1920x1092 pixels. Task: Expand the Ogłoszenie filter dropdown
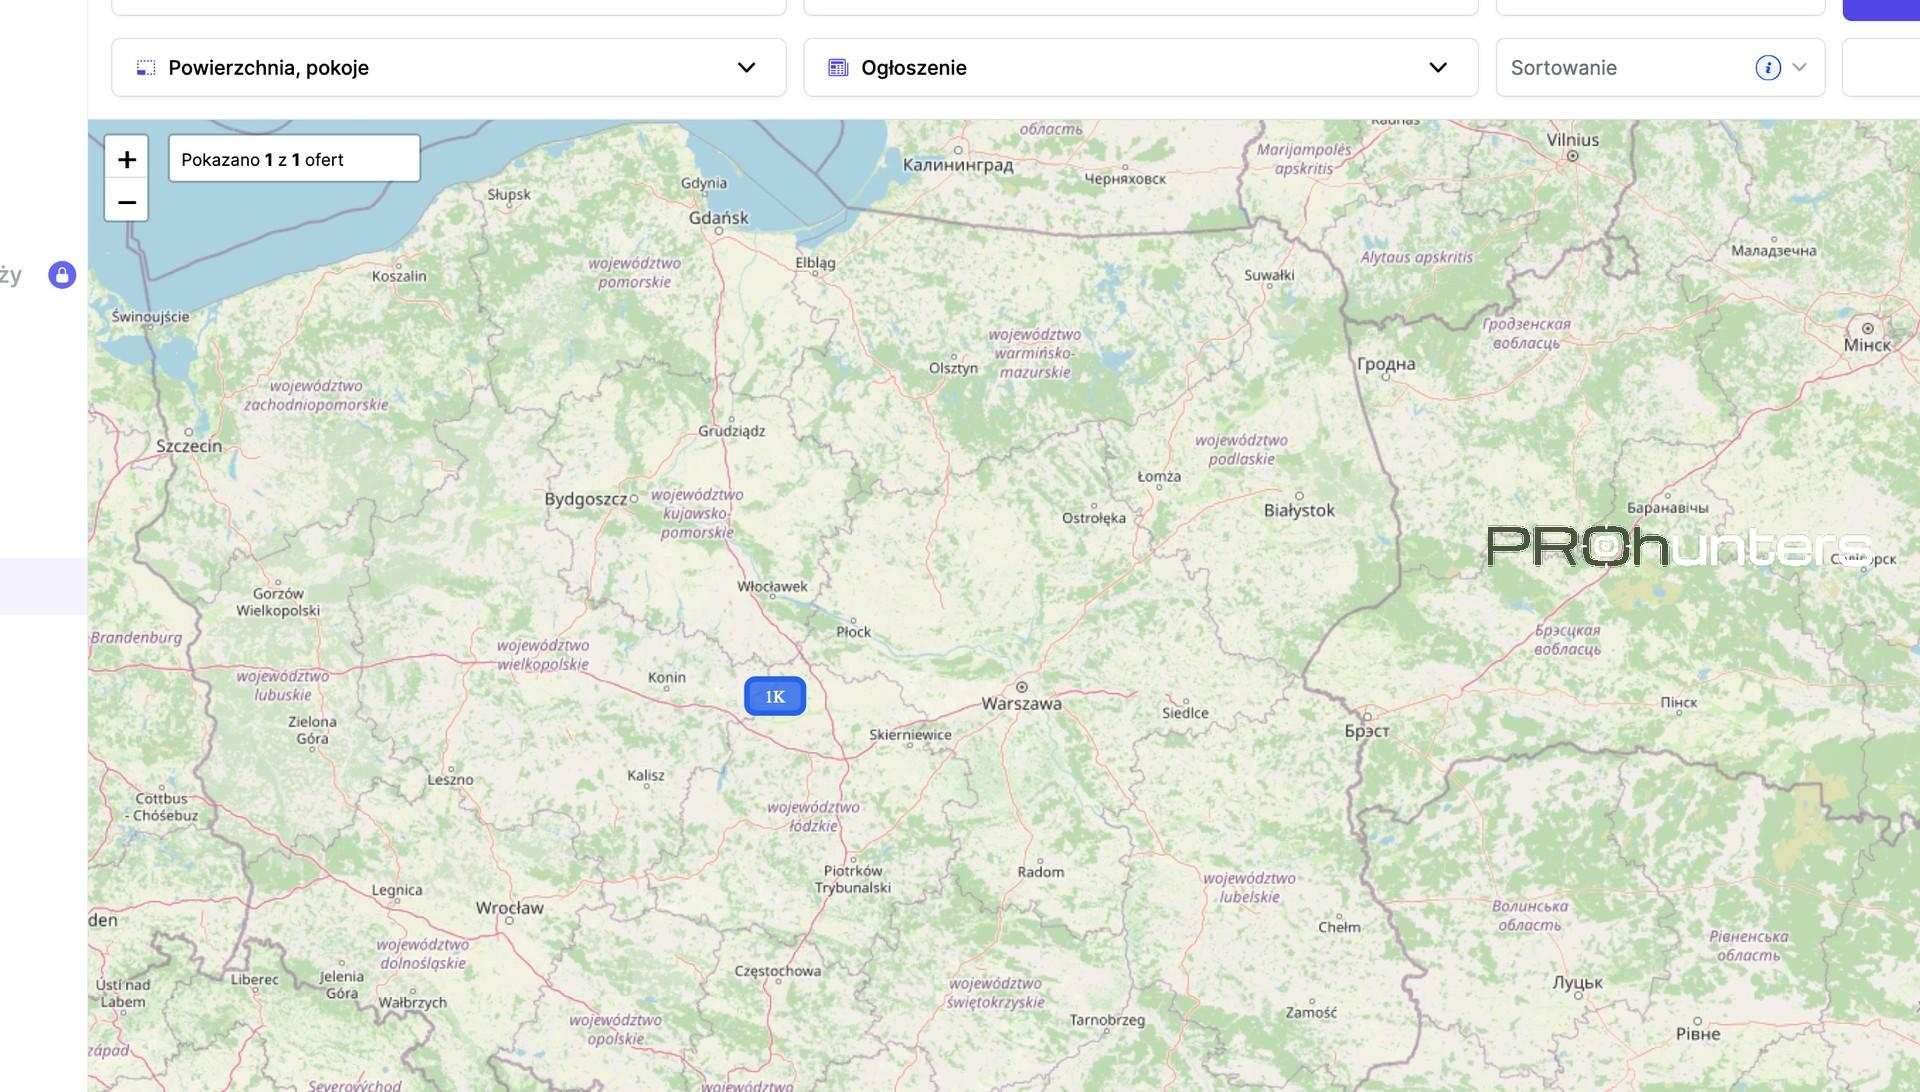click(1140, 68)
